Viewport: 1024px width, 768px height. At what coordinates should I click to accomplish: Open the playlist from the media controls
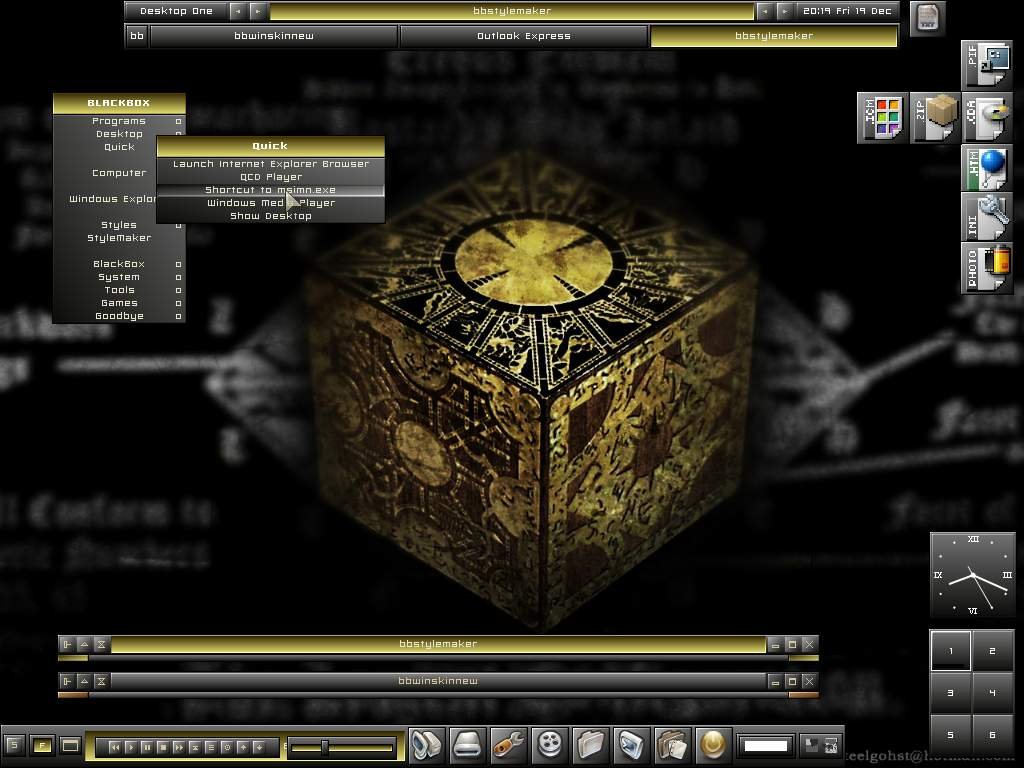pos(211,747)
